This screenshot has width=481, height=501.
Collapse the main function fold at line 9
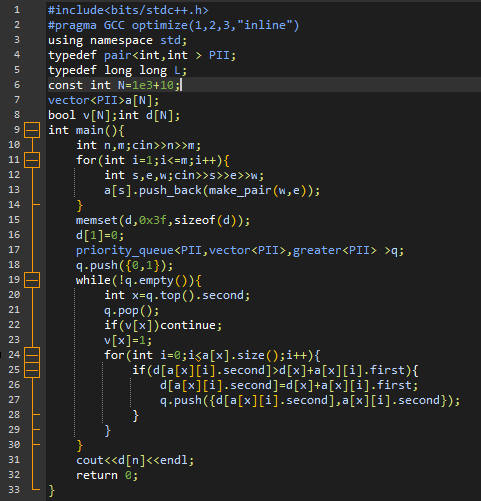[32, 130]
